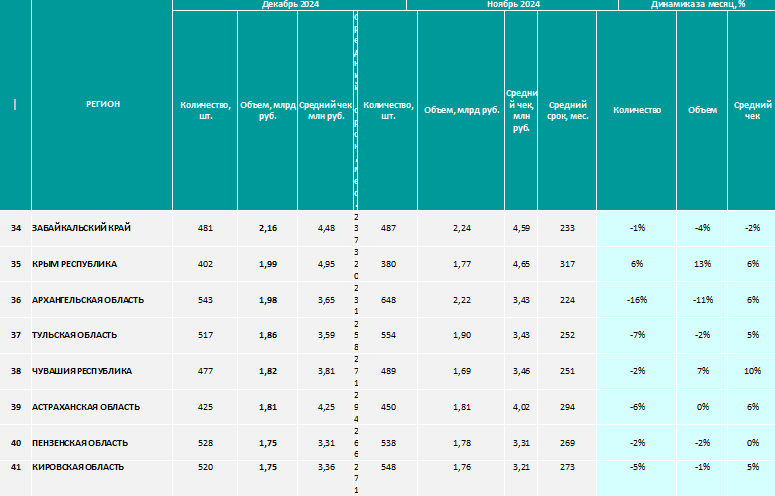Select December count 481 for Забайкальский край
Viewport: 775px width, 496px height.
(x=205, y=228)
